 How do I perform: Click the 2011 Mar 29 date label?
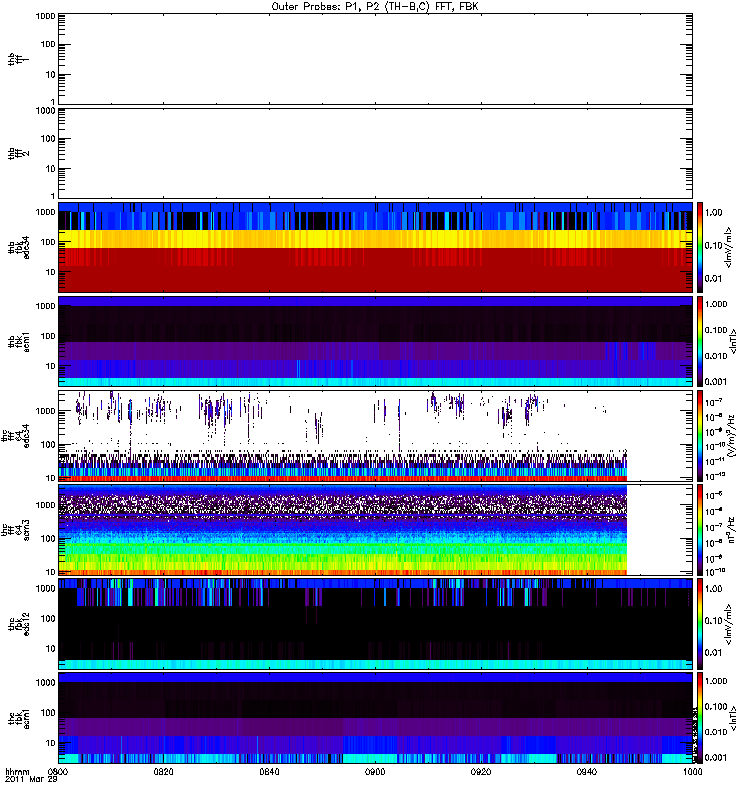click(x=31, y=780)
